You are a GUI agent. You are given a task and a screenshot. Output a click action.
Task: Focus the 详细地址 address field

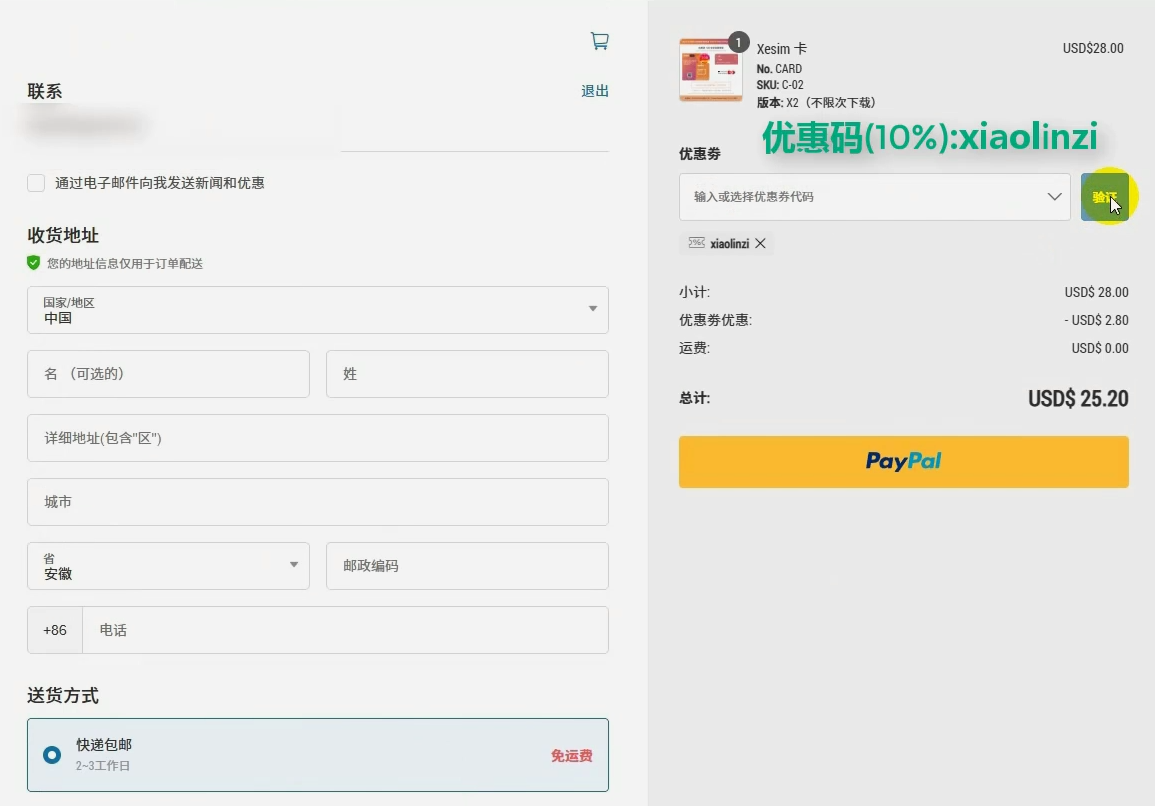[317, 438]
